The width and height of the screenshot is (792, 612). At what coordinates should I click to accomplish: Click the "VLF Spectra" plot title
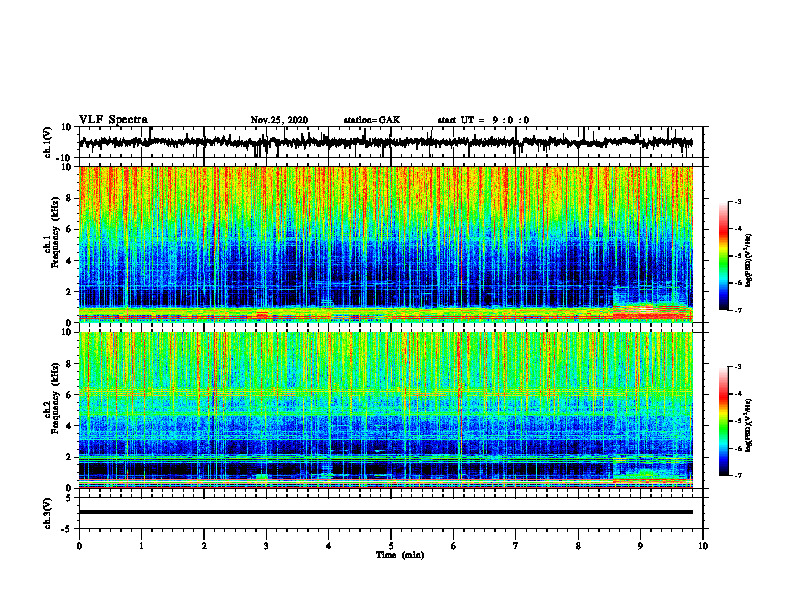tap(113, 120)
